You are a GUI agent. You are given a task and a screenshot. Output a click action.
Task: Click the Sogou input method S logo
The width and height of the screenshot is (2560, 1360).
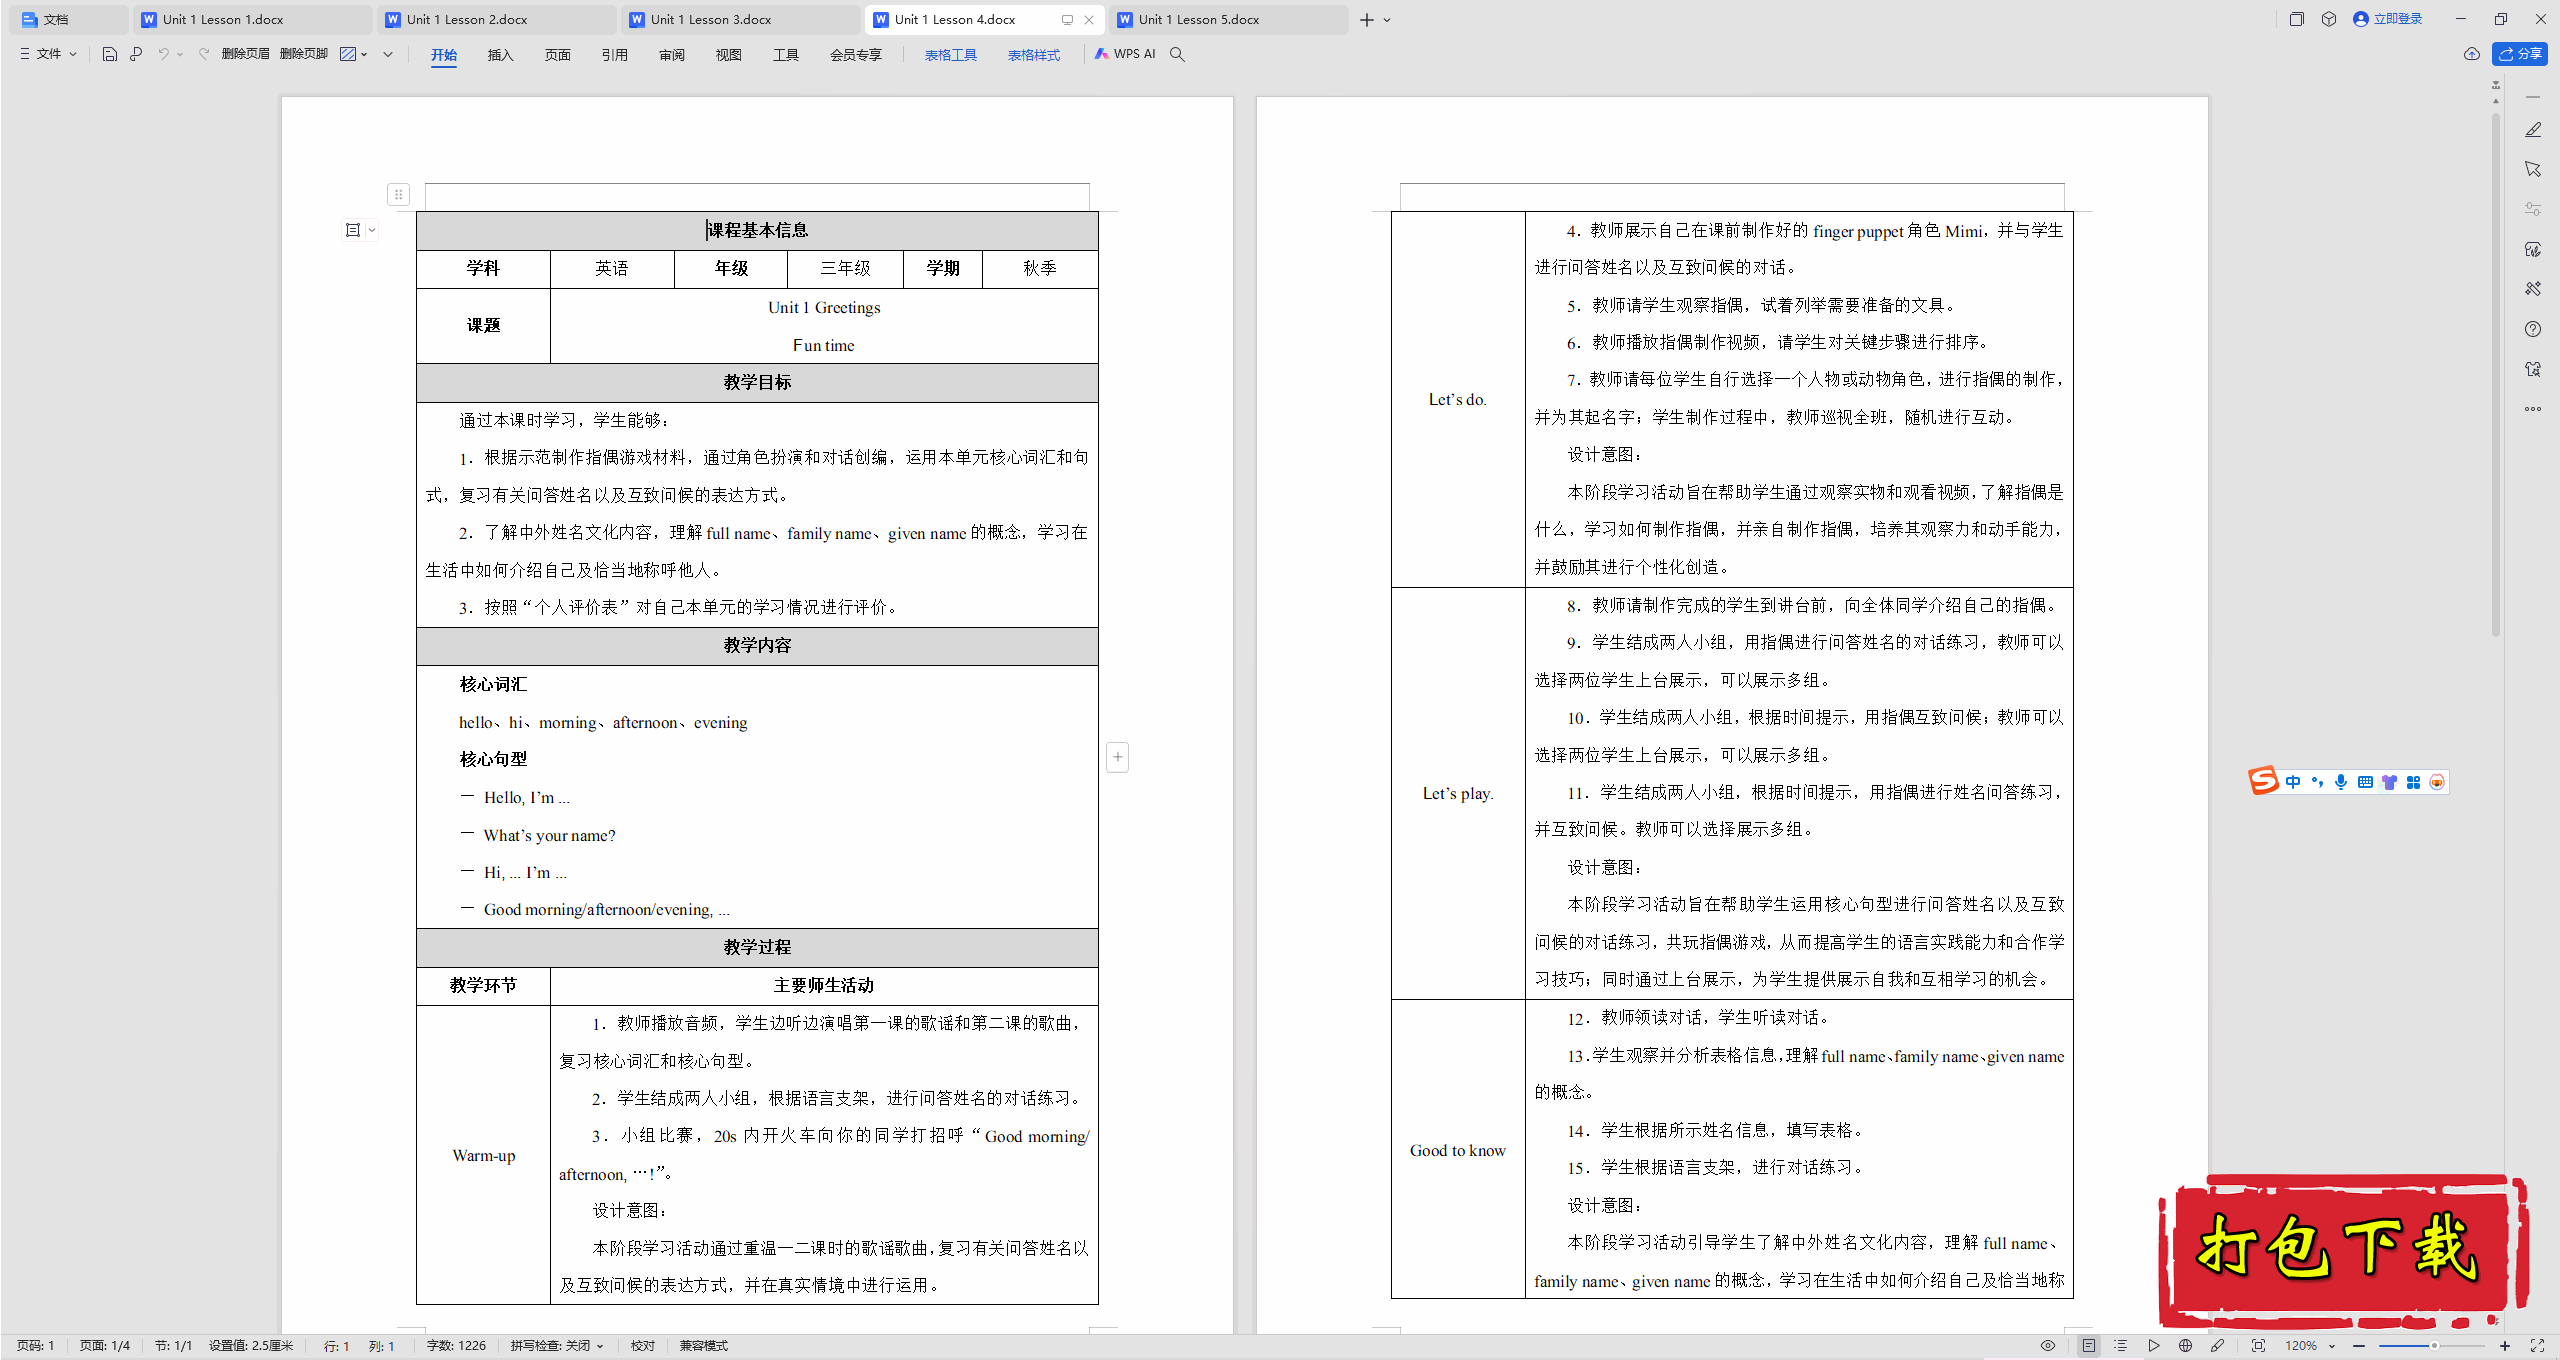point(2263,781)
